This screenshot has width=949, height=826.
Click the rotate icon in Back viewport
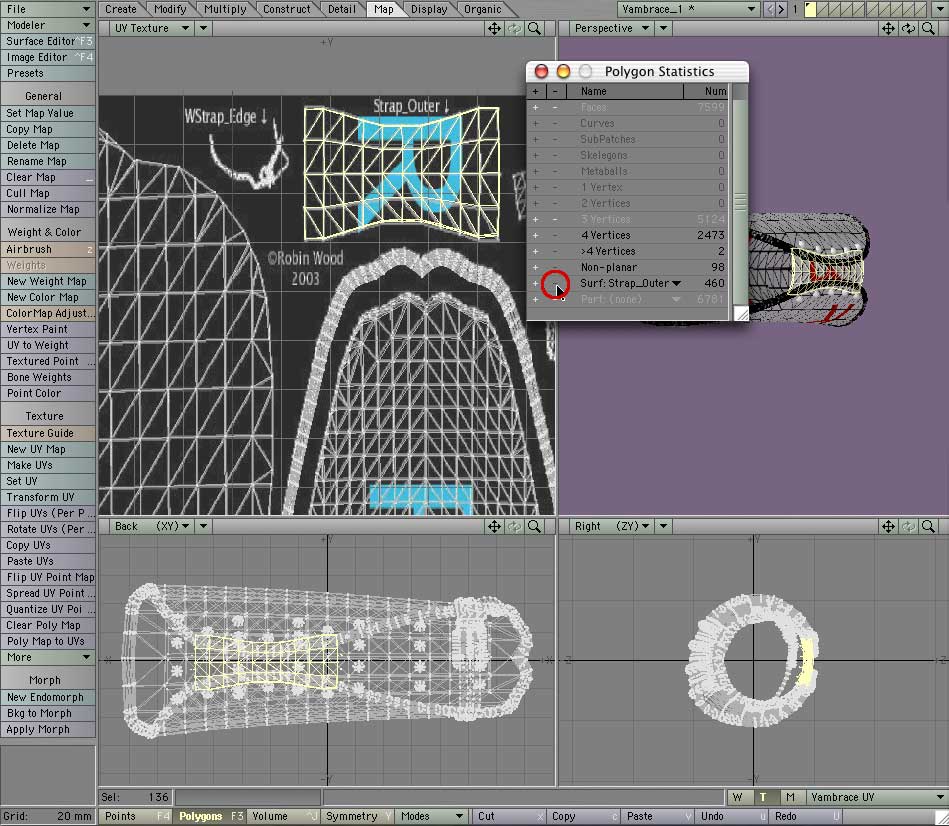514,526
